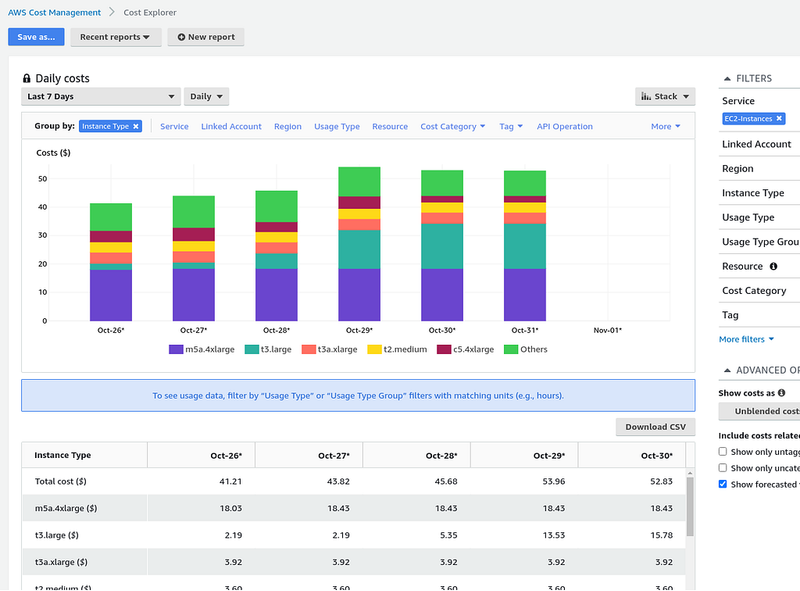Image resolution: width=800 pixels, height=591 pixels.
Task: Open AWS Cost Management breadcrumb link
Action: (54, 13)
